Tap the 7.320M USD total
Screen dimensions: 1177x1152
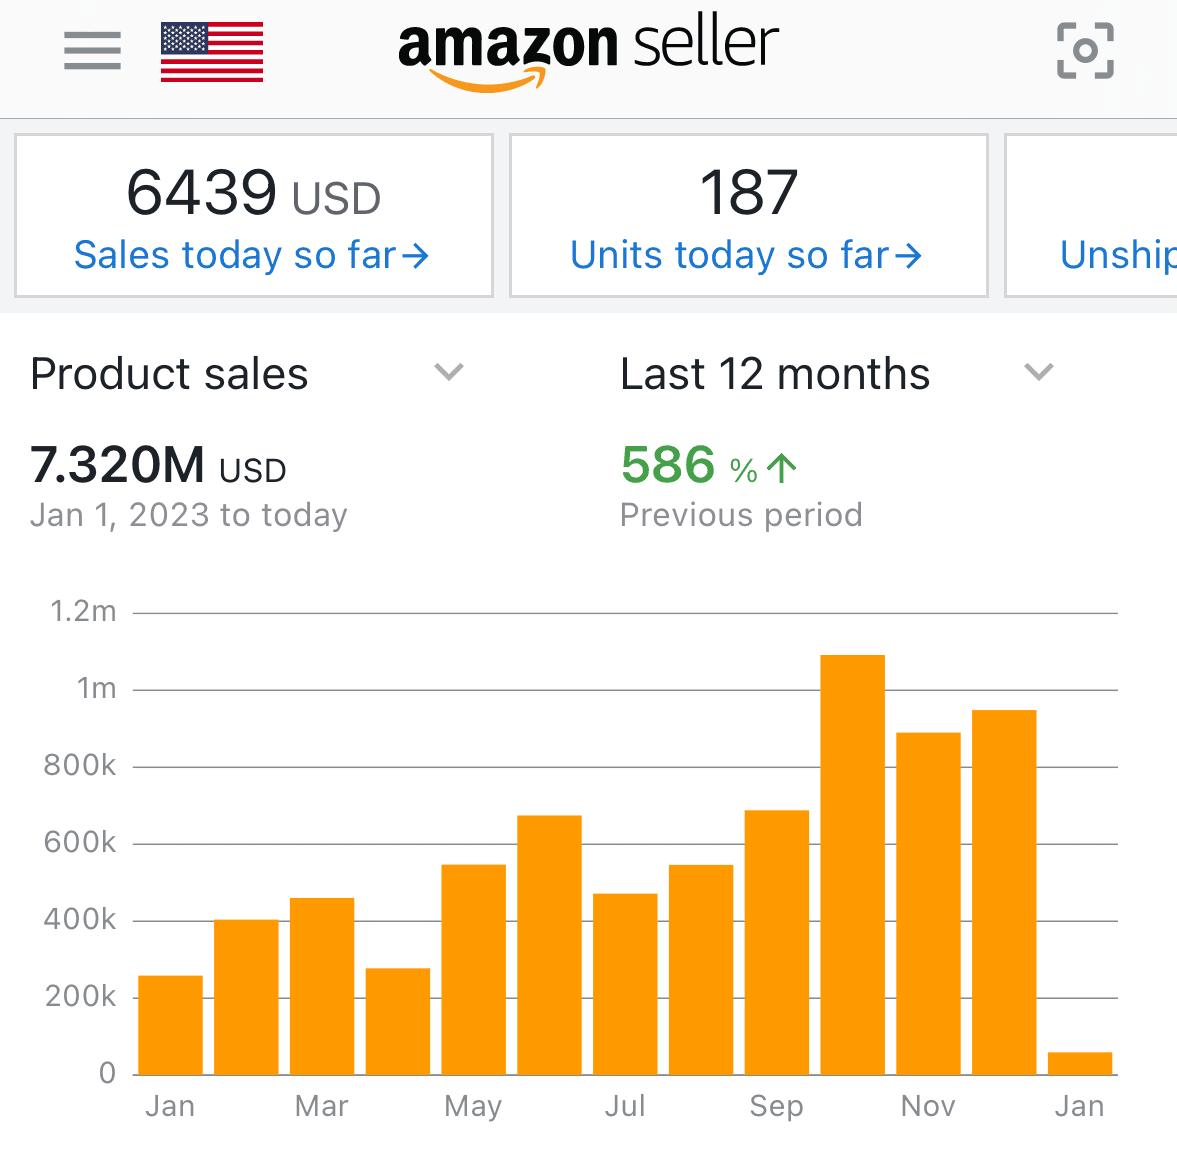(158, 466)
